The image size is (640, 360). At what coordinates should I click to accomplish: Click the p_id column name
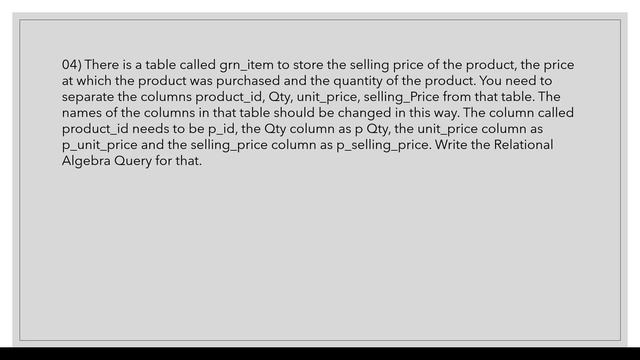click(222, 129)
